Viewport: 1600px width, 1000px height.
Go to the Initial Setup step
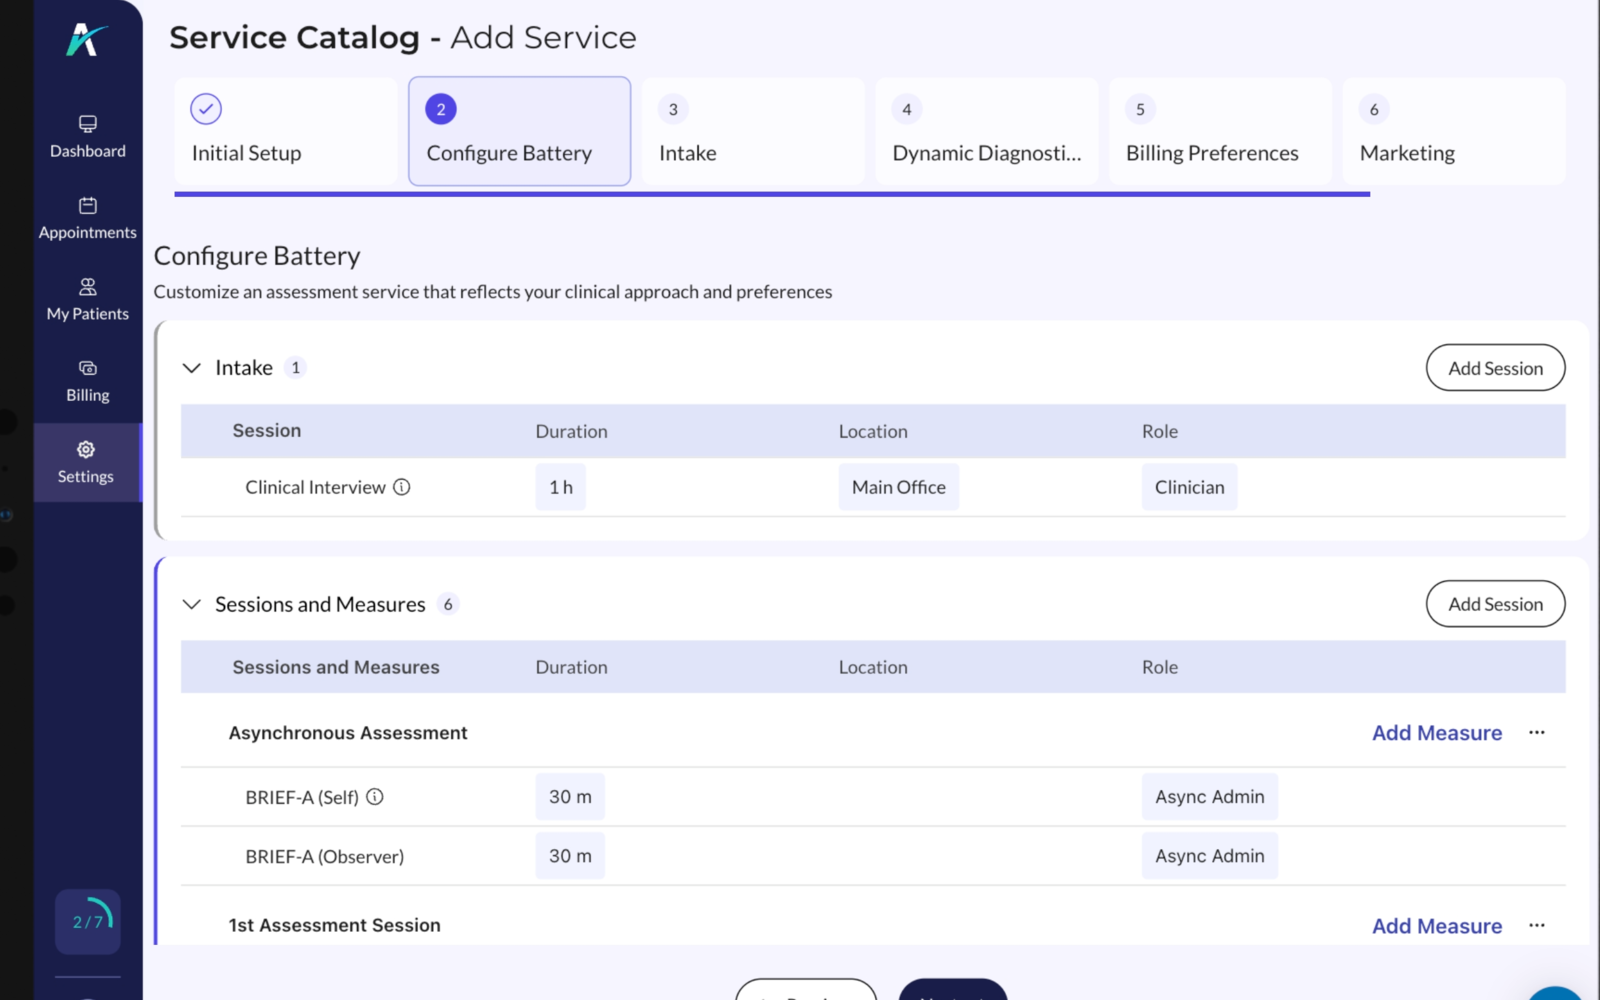(286, 131)
